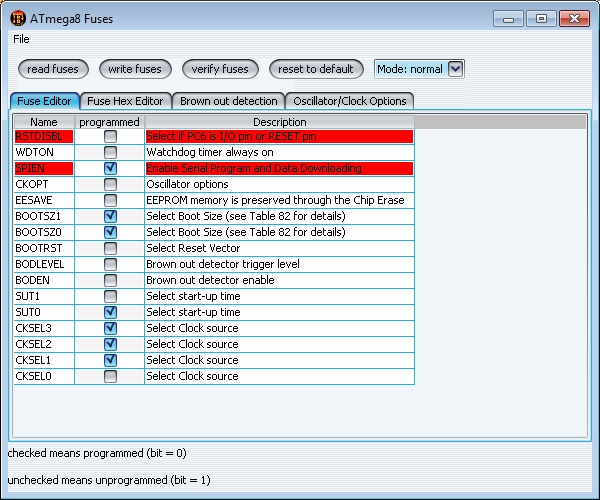
Task: Enable the CKOPT fuse checkbox
Action: click(110, 184)
